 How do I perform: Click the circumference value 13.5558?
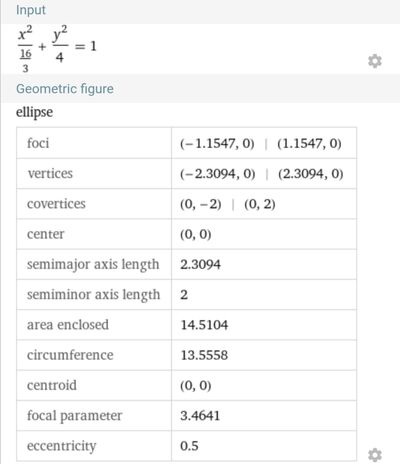(204, 355)
